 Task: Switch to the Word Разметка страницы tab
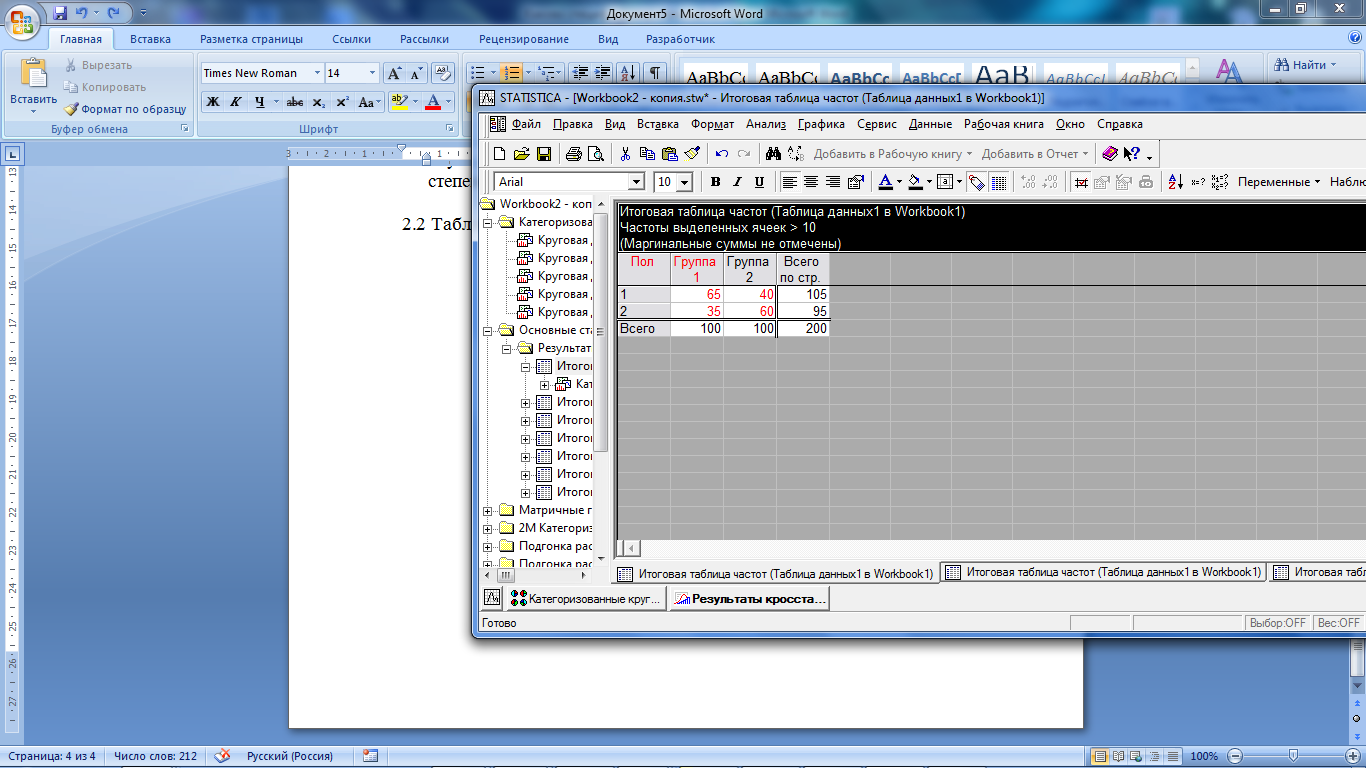(x=251, y=39)
